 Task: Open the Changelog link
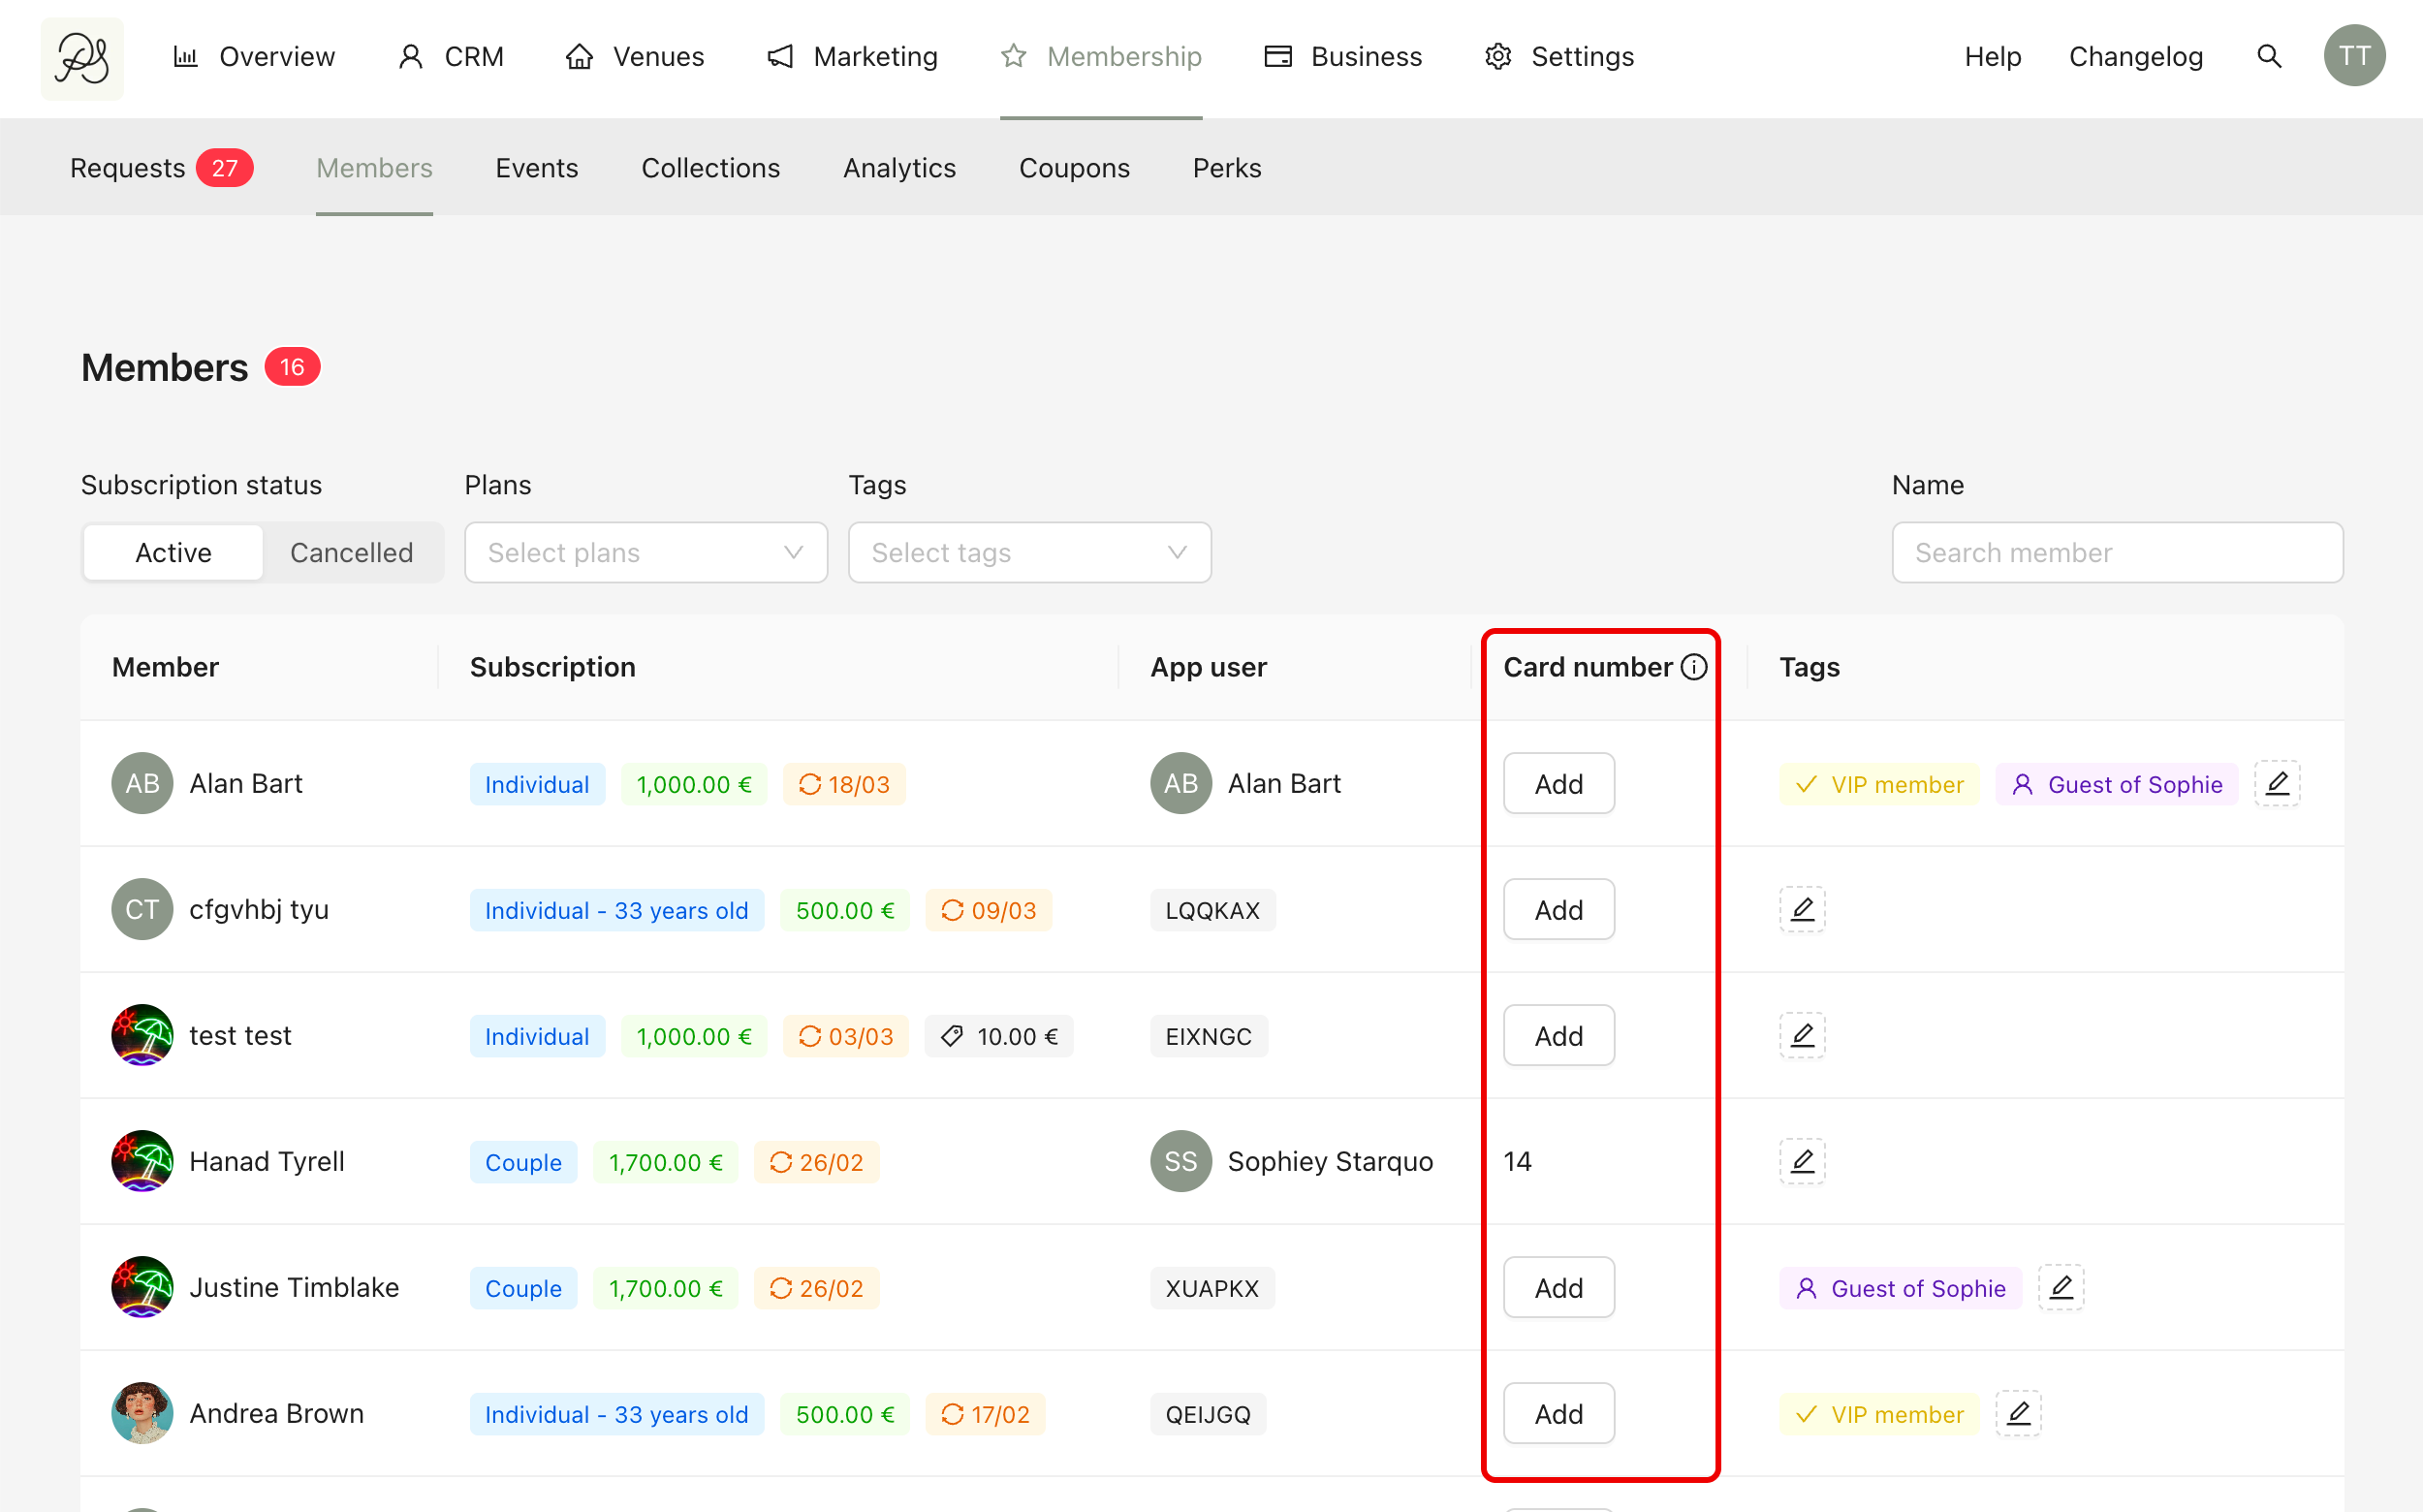tap(2135, 56)
